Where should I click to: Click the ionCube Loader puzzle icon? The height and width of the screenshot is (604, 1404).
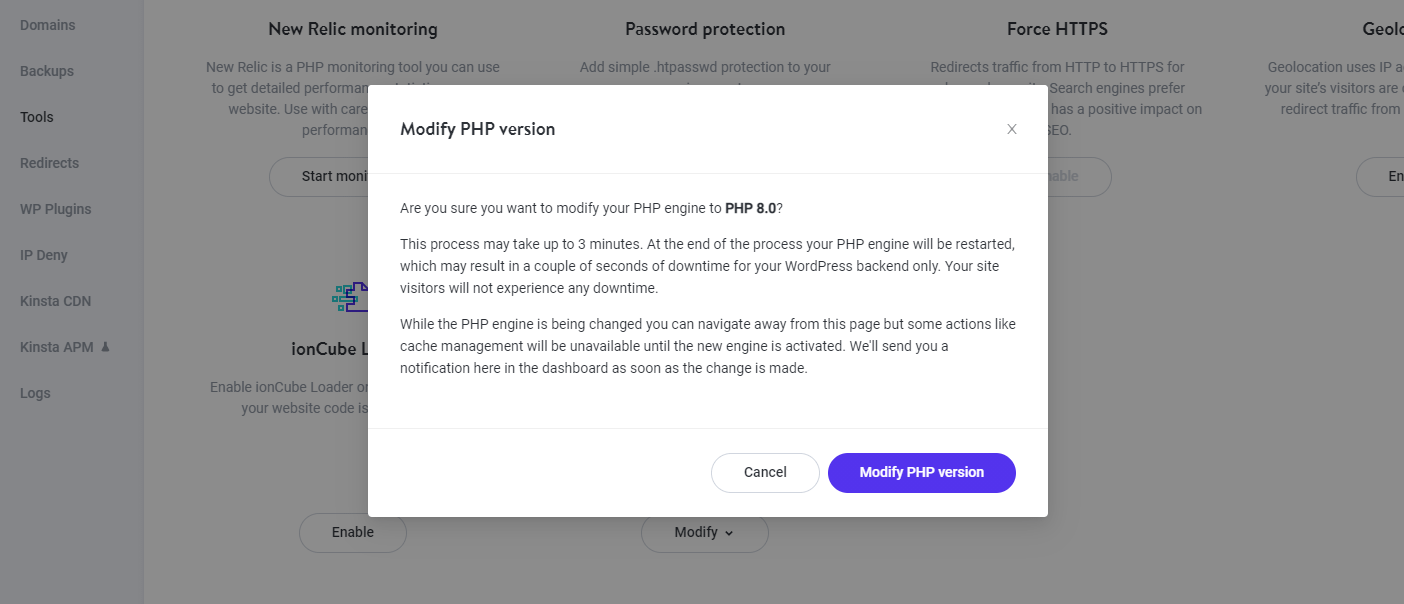tap(349, 296)
